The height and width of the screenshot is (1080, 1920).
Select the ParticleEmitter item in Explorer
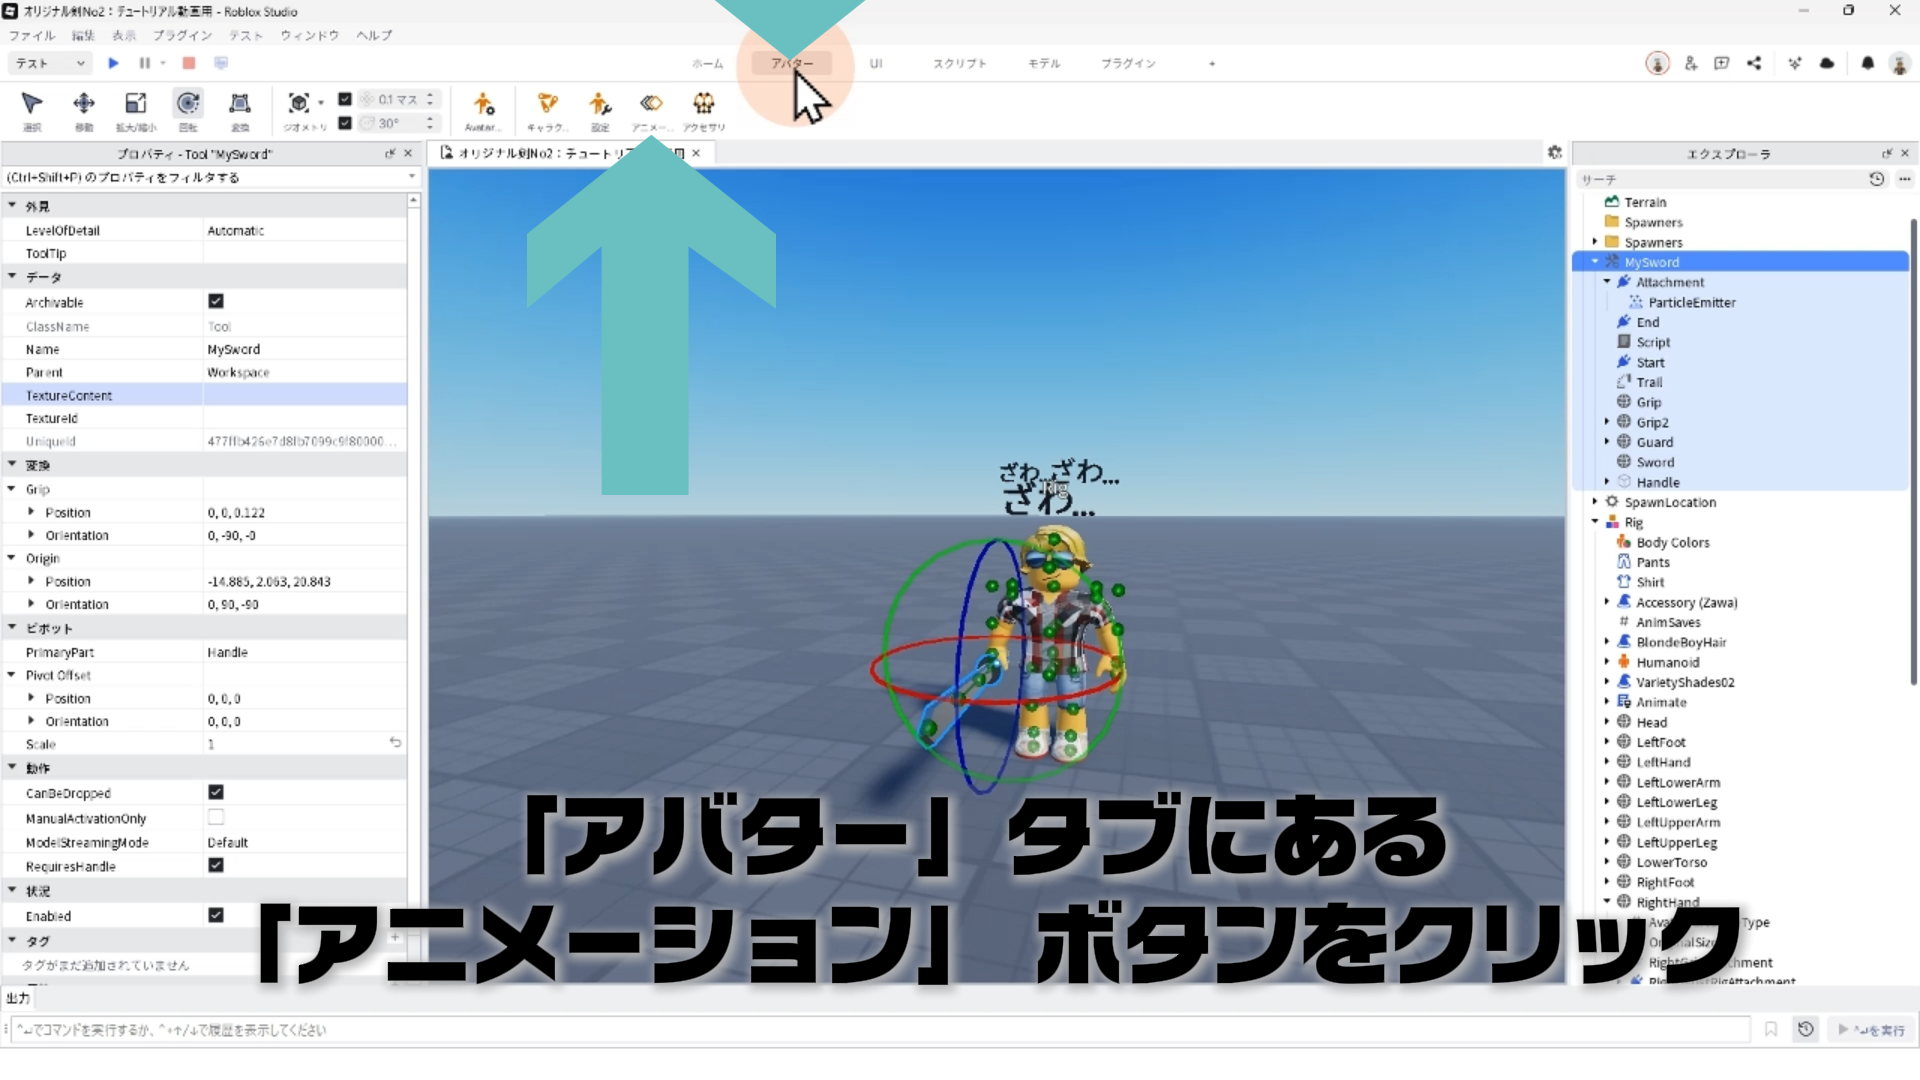click(1691, 302)
